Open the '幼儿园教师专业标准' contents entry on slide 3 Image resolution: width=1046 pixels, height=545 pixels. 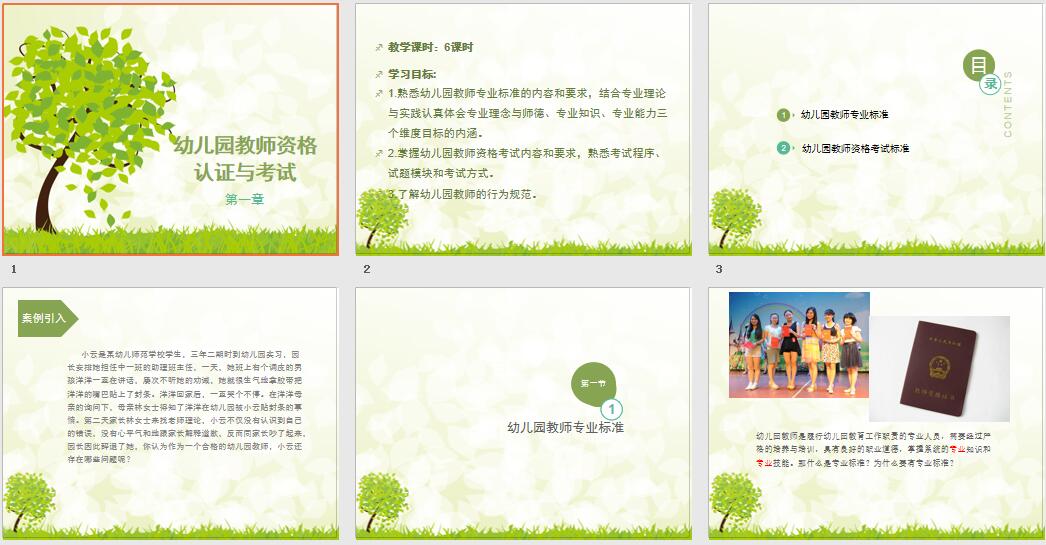(845, 115)
